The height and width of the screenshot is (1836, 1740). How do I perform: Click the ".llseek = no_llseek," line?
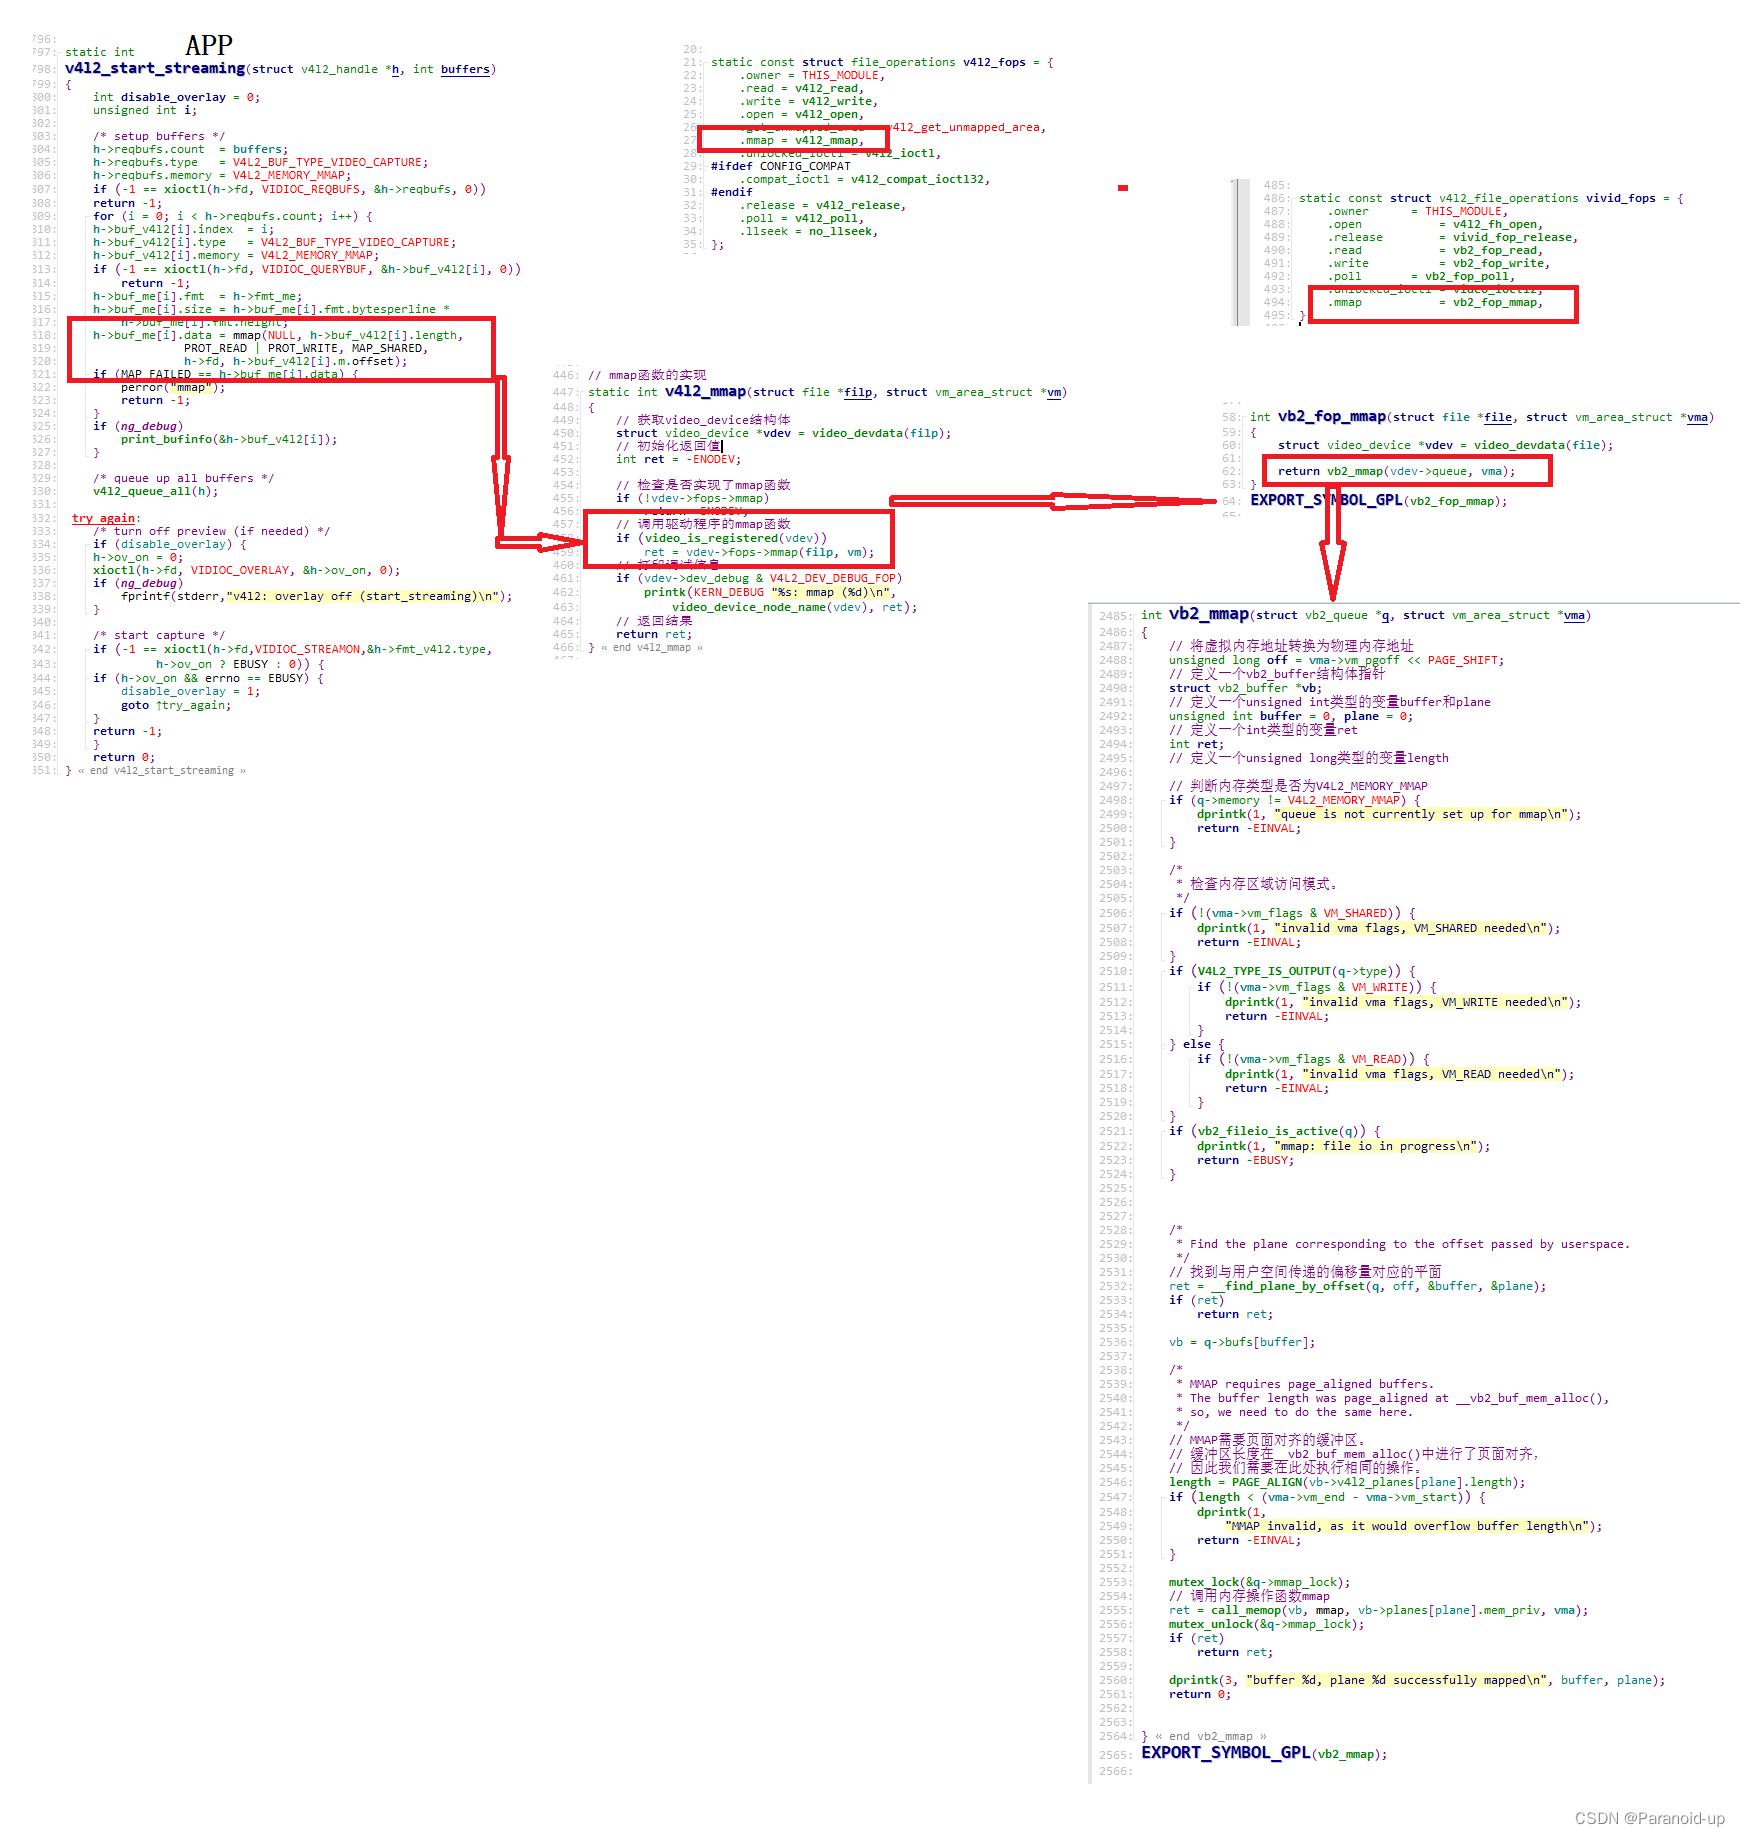[809, 231]
